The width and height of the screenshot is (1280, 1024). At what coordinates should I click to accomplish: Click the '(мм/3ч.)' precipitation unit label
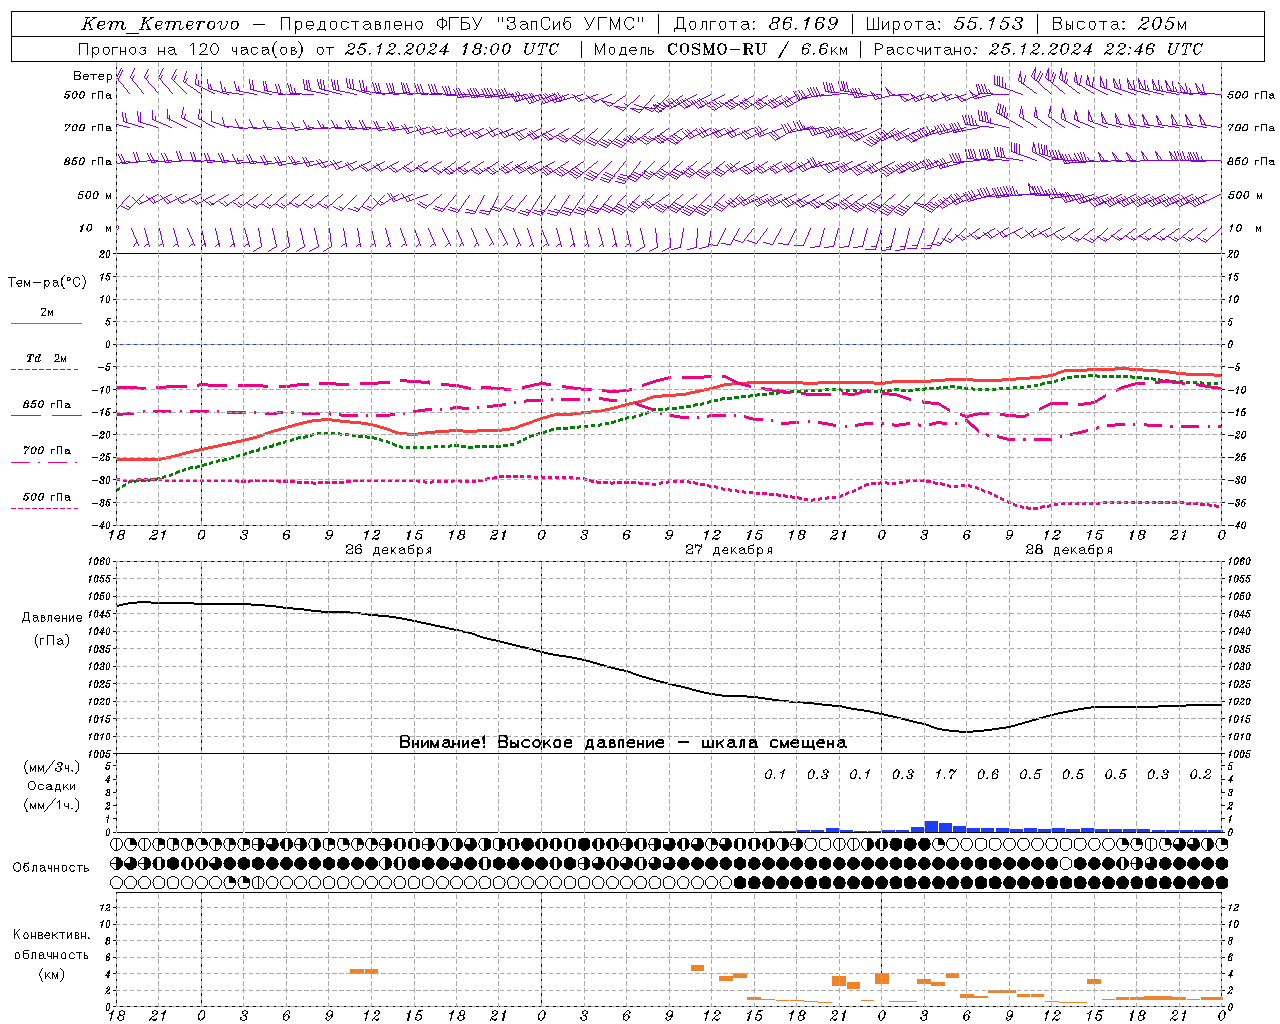click(x=52, y=767)
